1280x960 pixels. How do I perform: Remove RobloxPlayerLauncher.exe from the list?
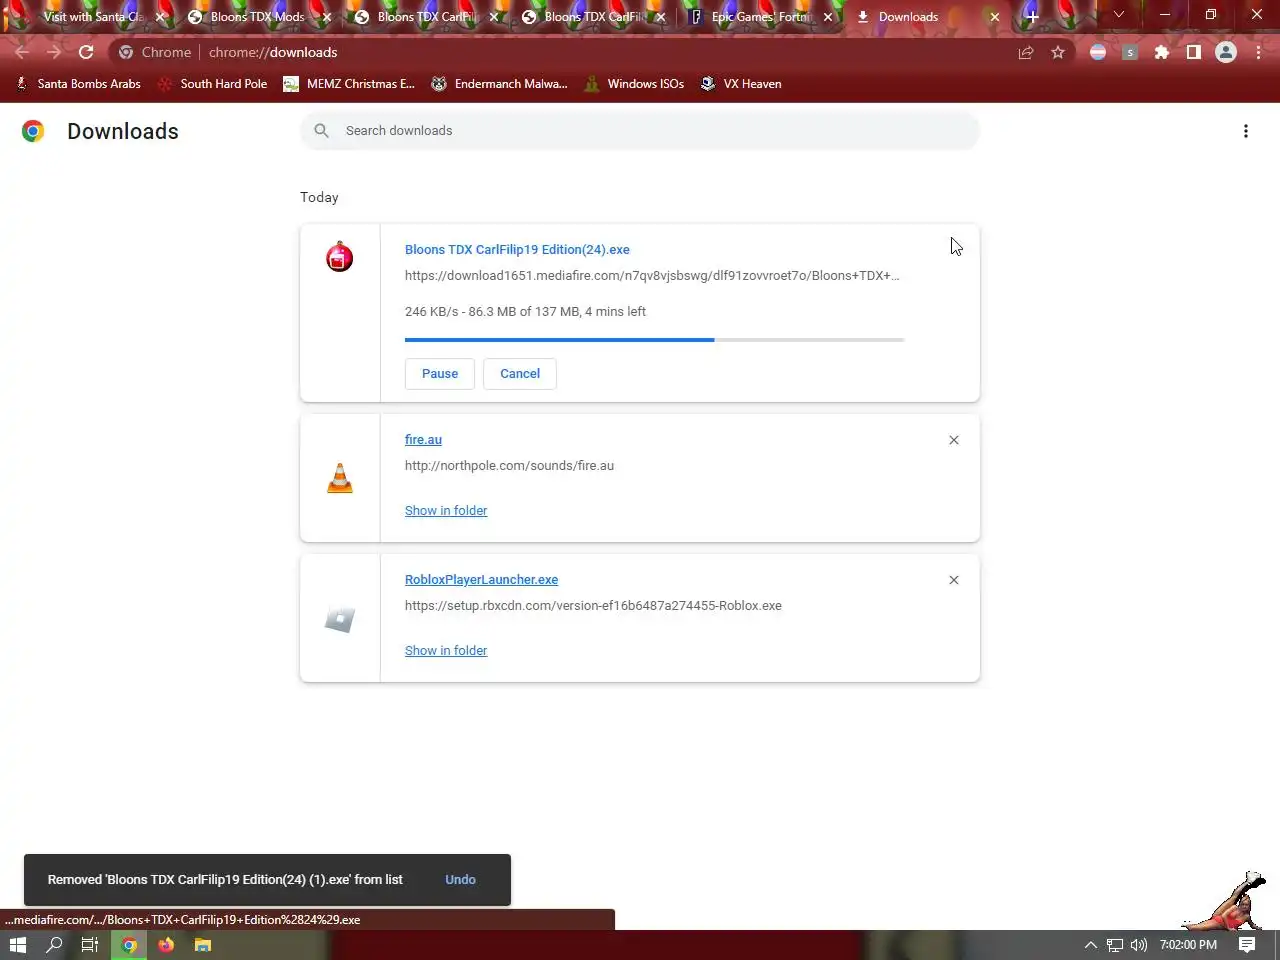954,580
